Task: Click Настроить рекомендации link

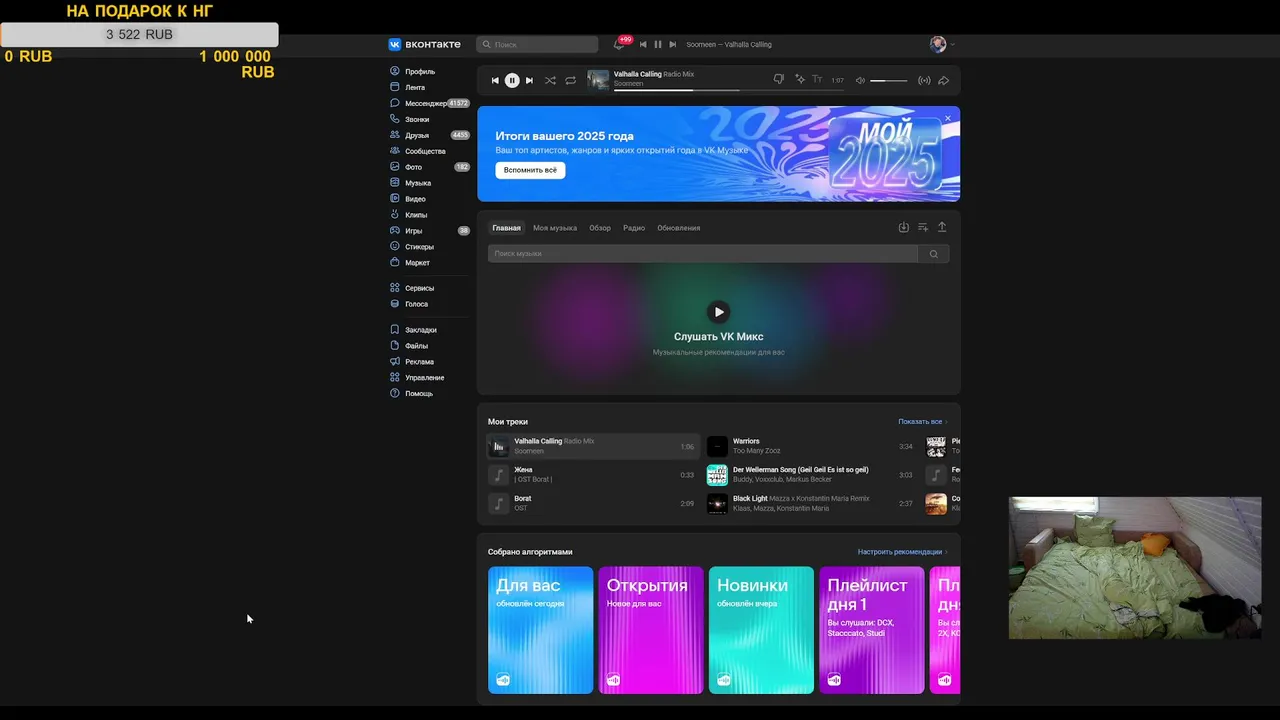Action: (902, 552)
